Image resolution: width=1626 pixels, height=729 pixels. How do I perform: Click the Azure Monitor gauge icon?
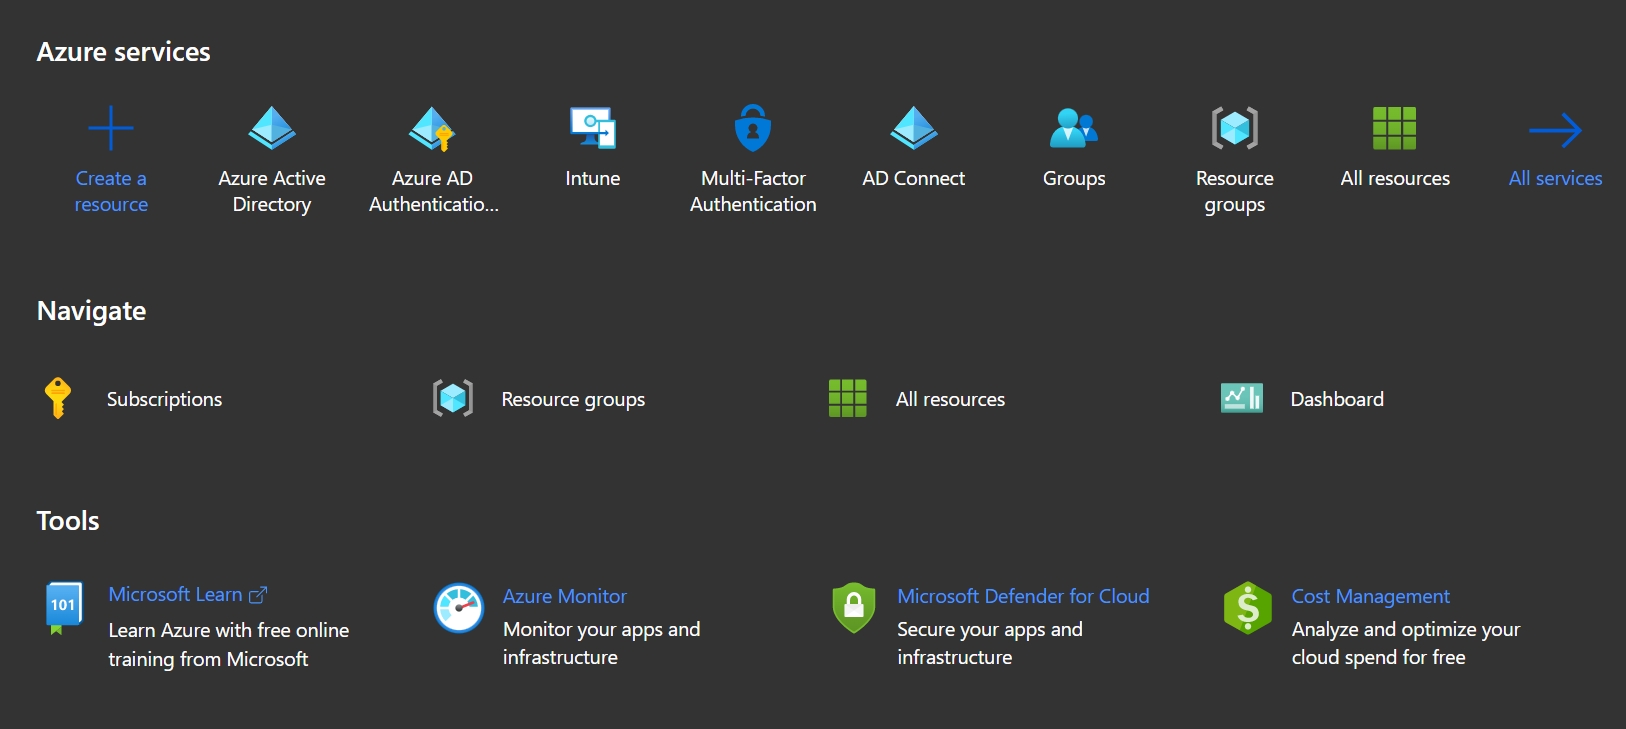click(459, 608)
